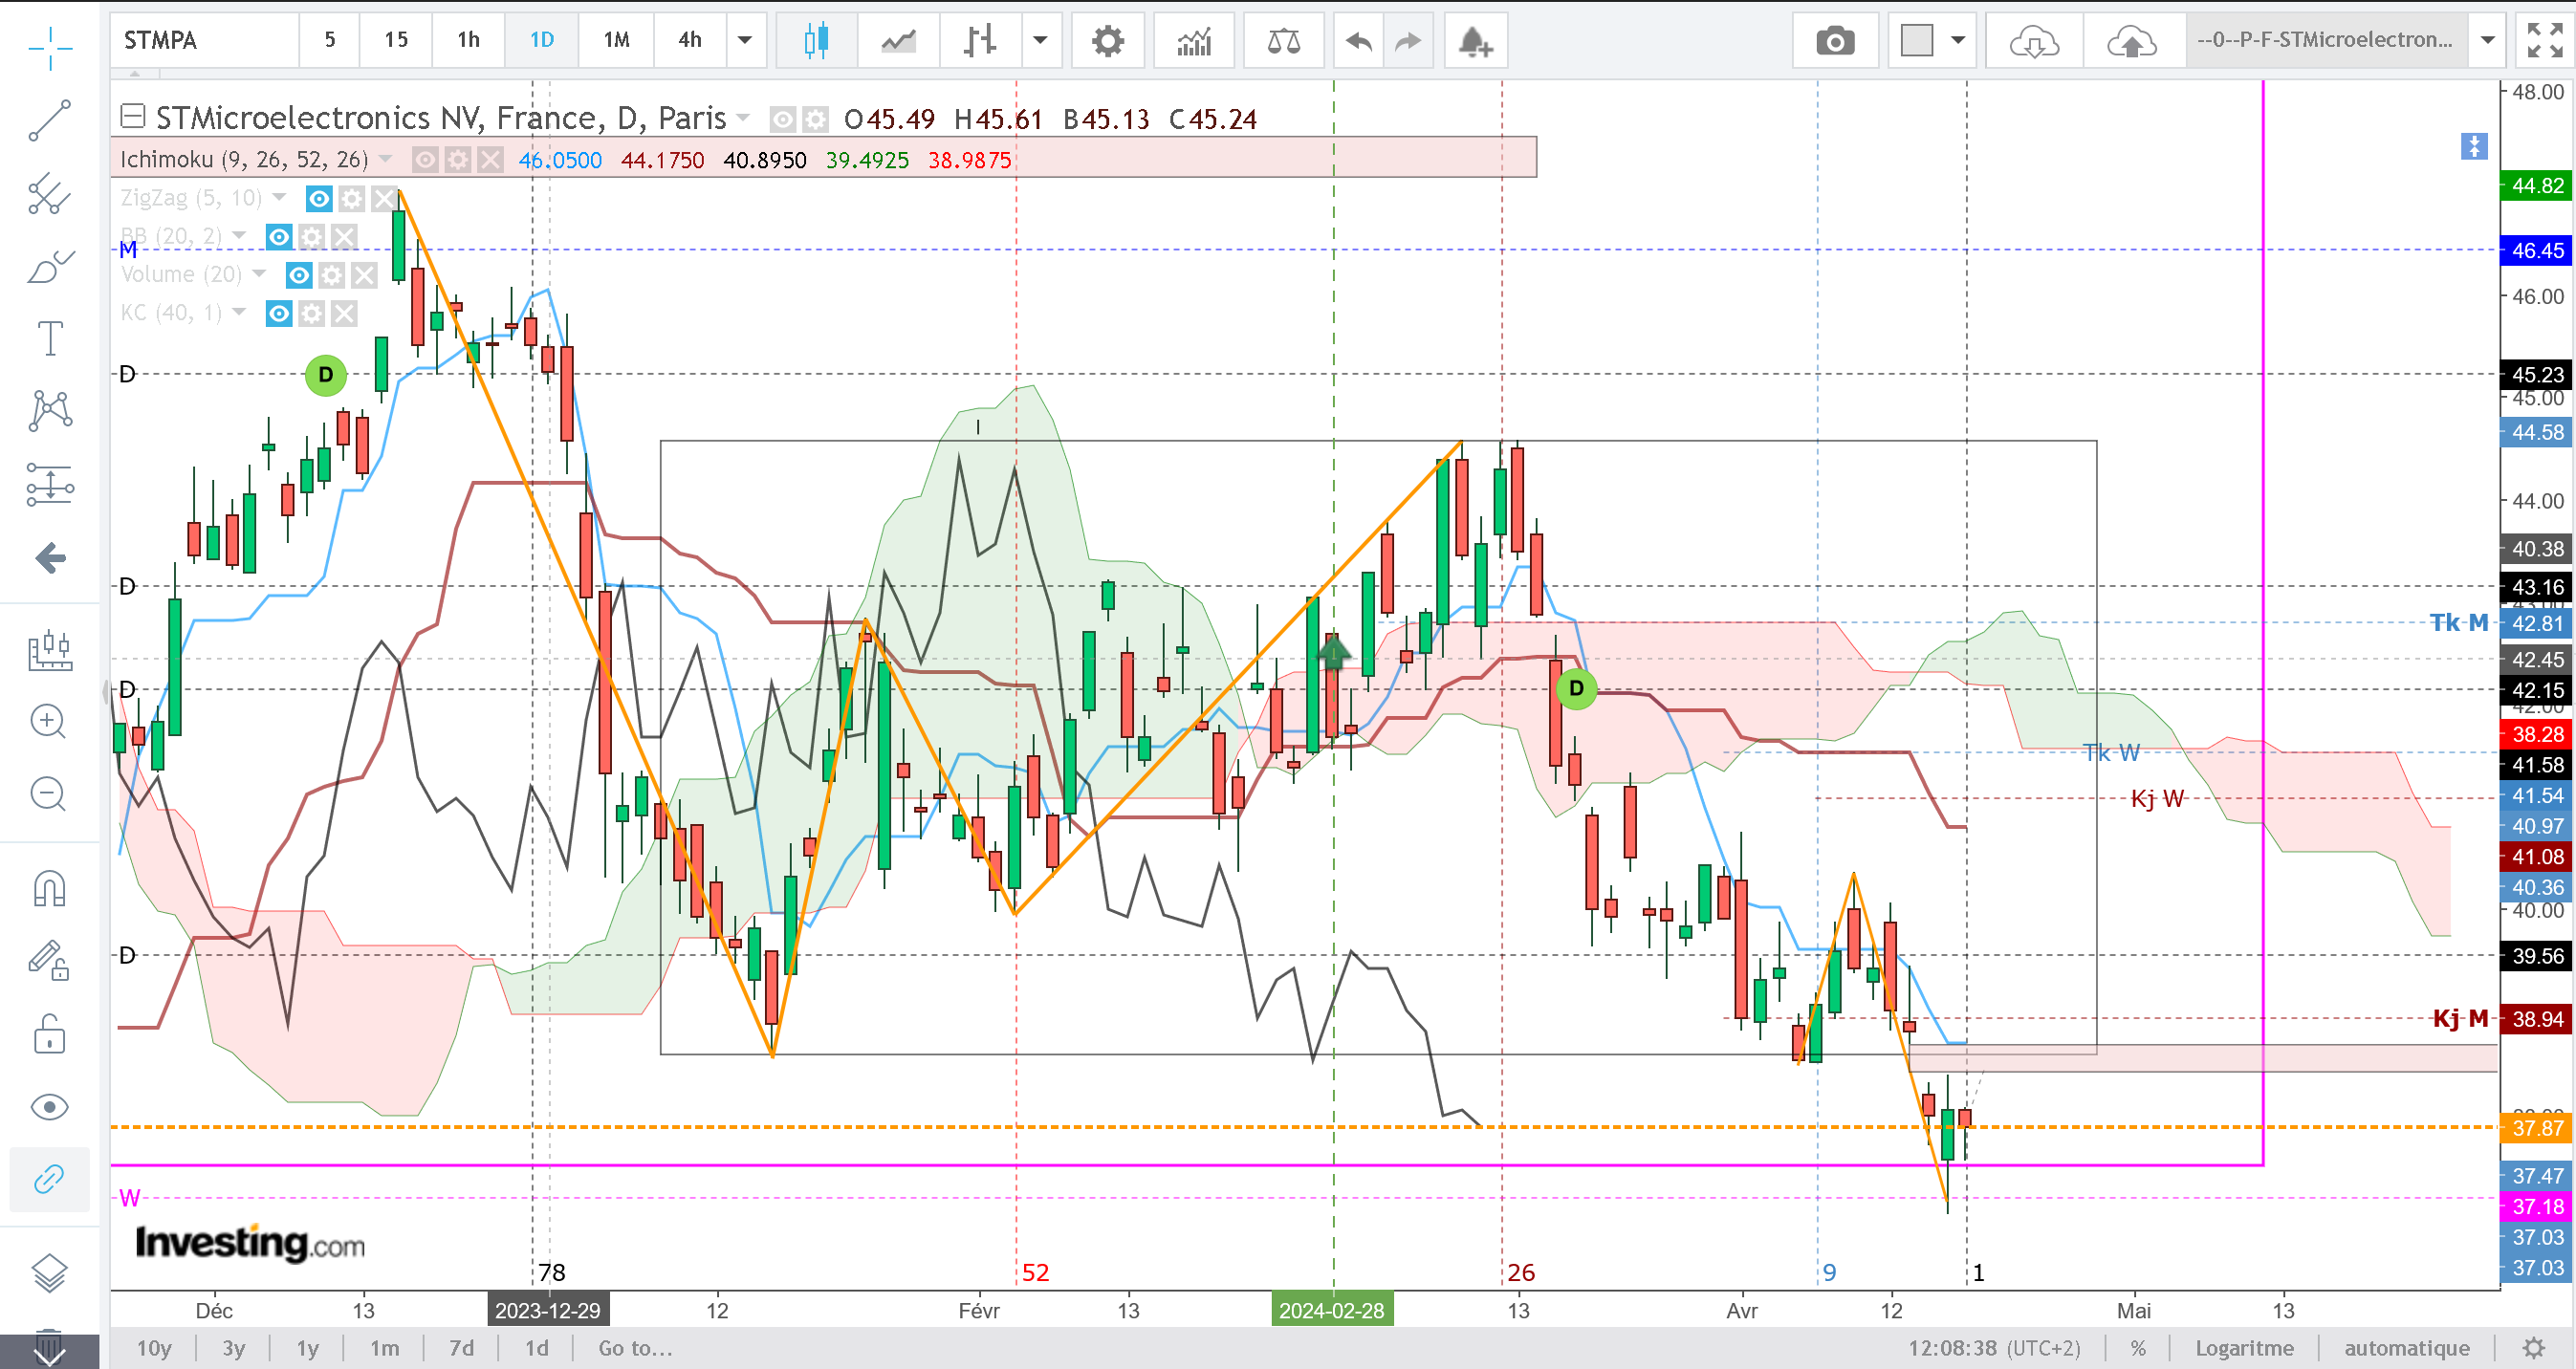Select the 5 minute interval

(330, 40)
